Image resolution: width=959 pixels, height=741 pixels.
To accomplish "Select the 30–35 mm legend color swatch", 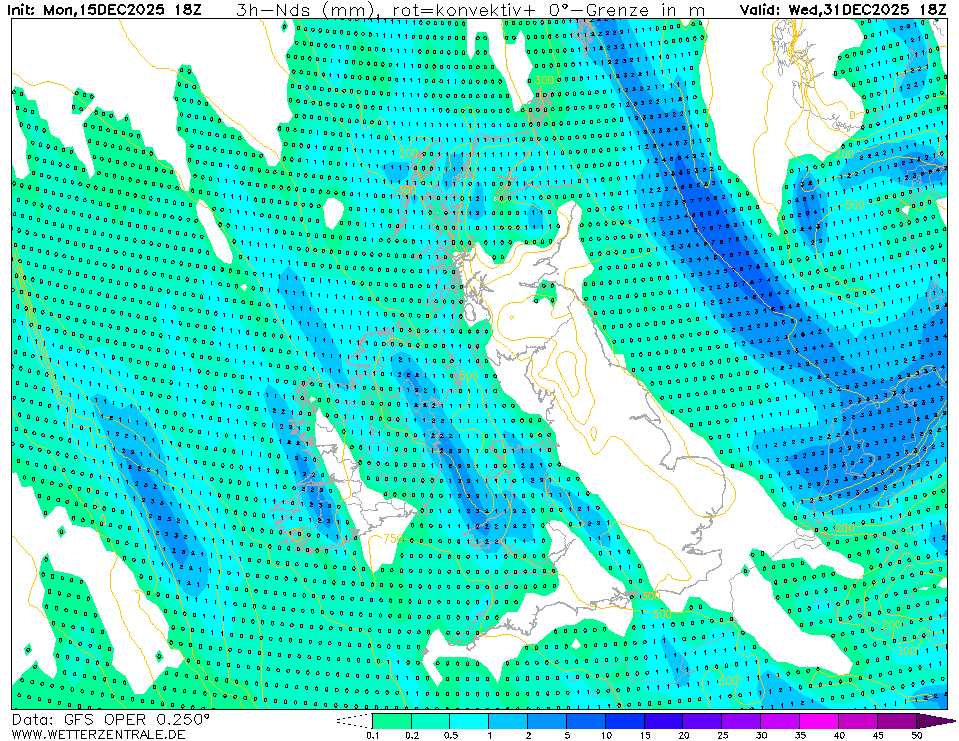I will pyautogui.click(x=781, y=720).
